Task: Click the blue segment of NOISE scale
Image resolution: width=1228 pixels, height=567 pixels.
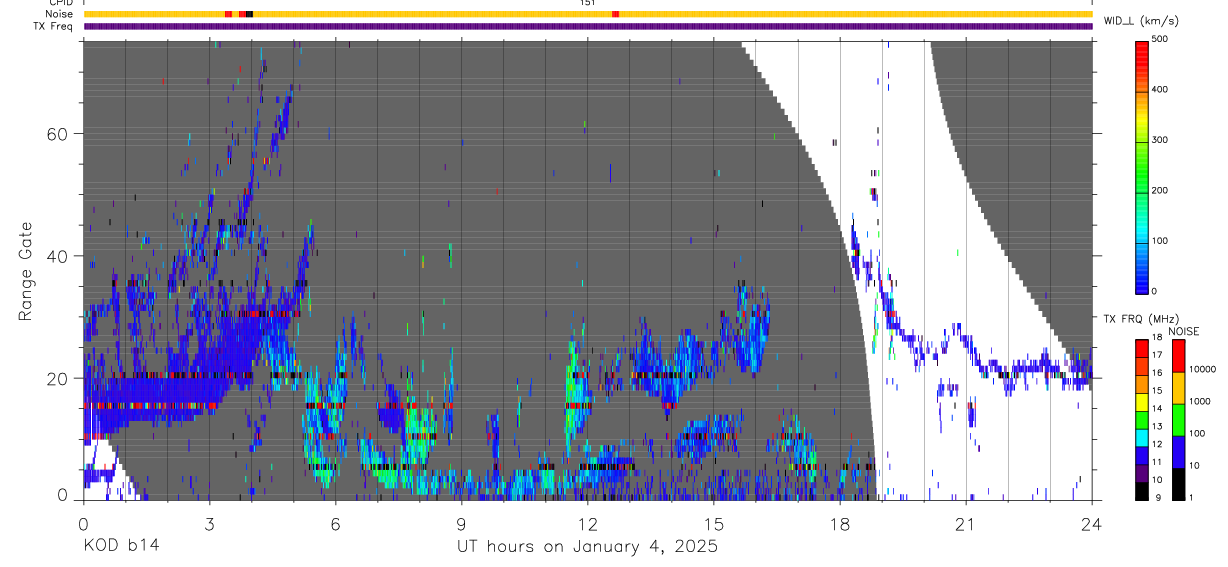Action: (1178, 451)
